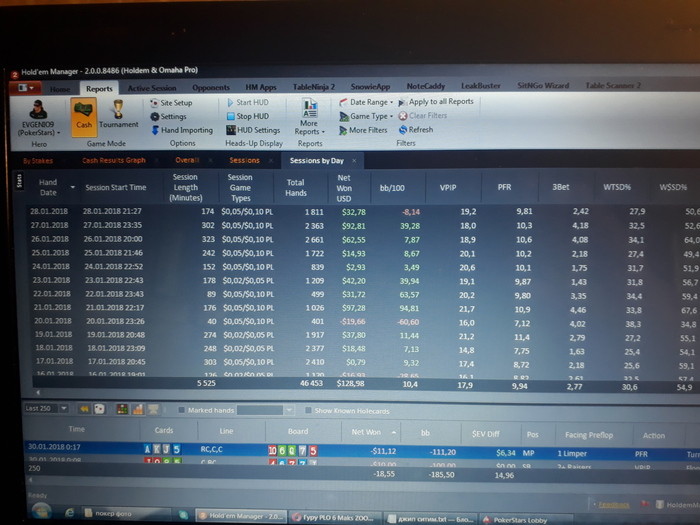Open the HM Apps tab

point(261,87)
